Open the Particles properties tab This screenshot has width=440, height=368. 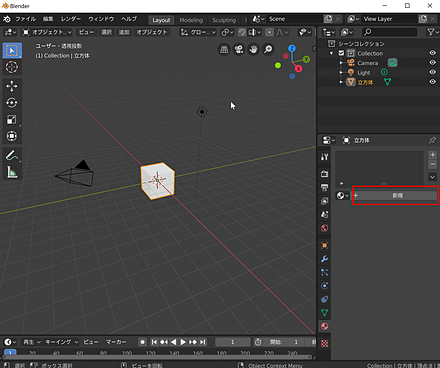pos(324,272)
